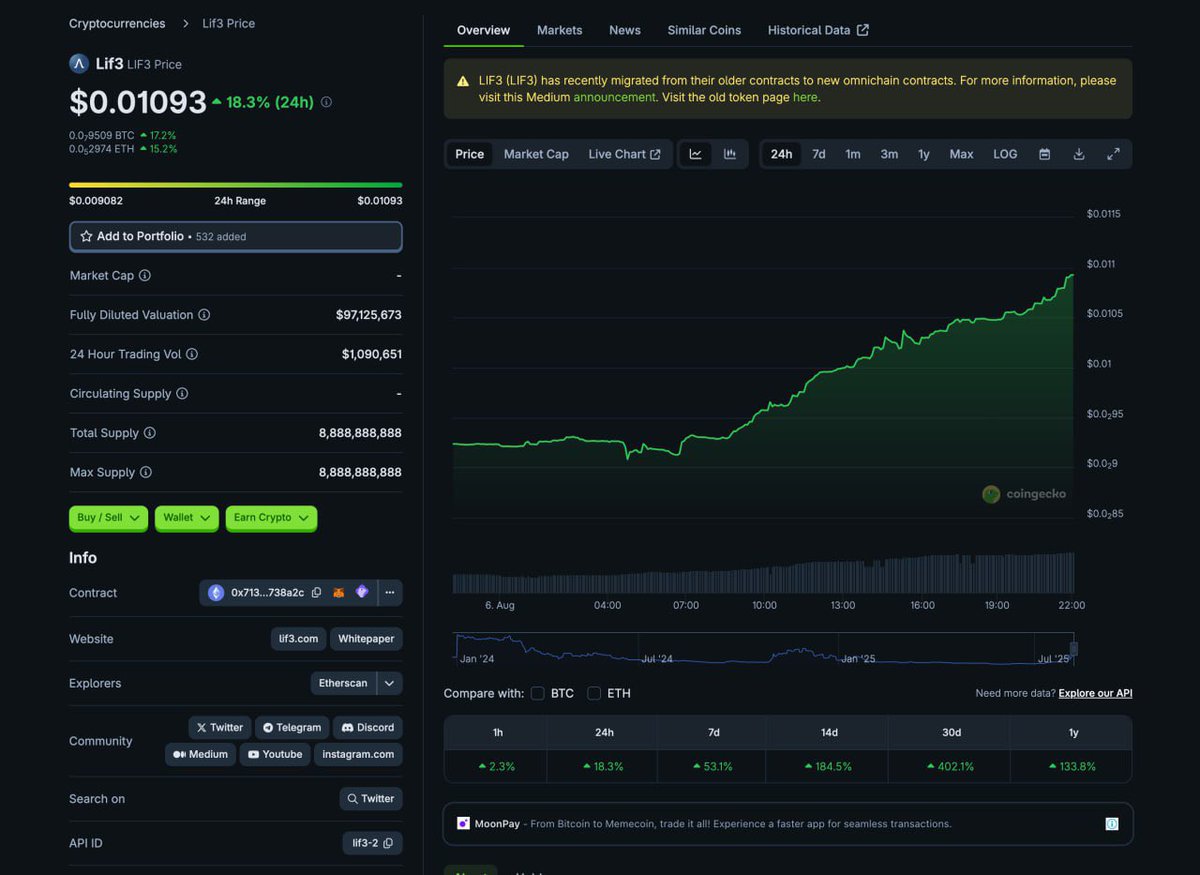Click the Lif3 coin logo icon

[79, 63]
